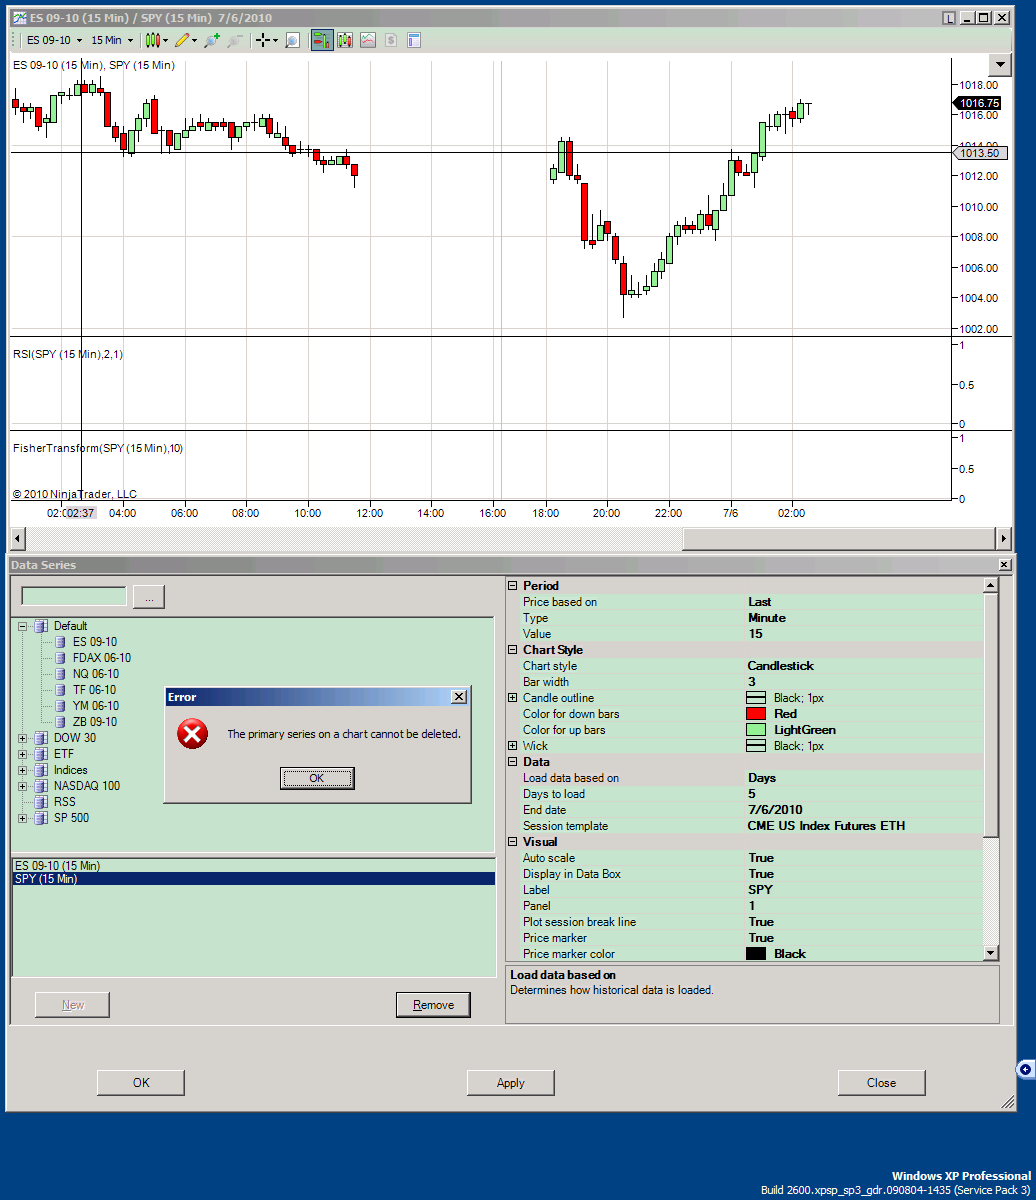Select ZB 09-10 in instrument tree
Screen dimensions: 1036x1200
94,722
